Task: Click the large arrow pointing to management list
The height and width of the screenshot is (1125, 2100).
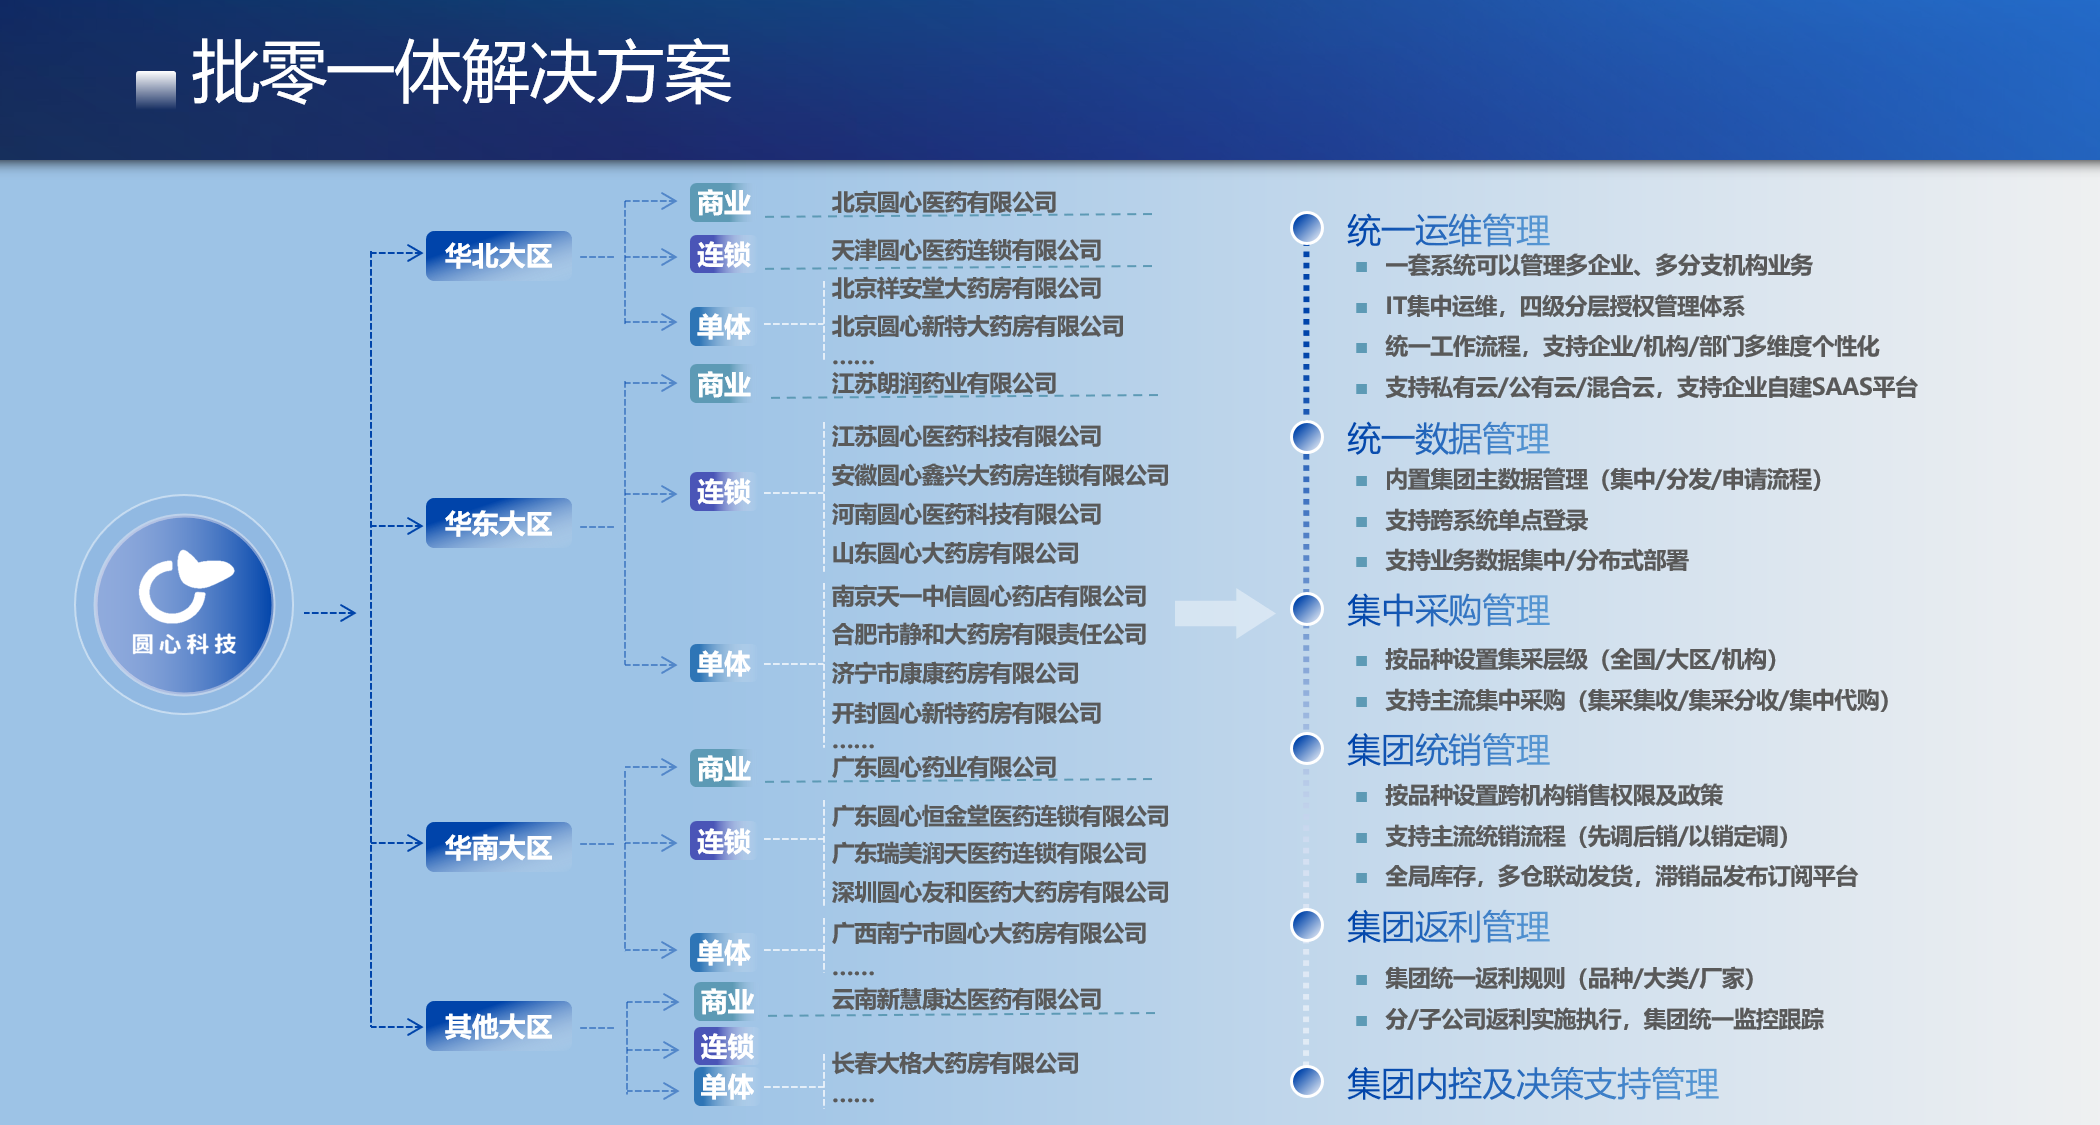Action: pos(1223,613)
